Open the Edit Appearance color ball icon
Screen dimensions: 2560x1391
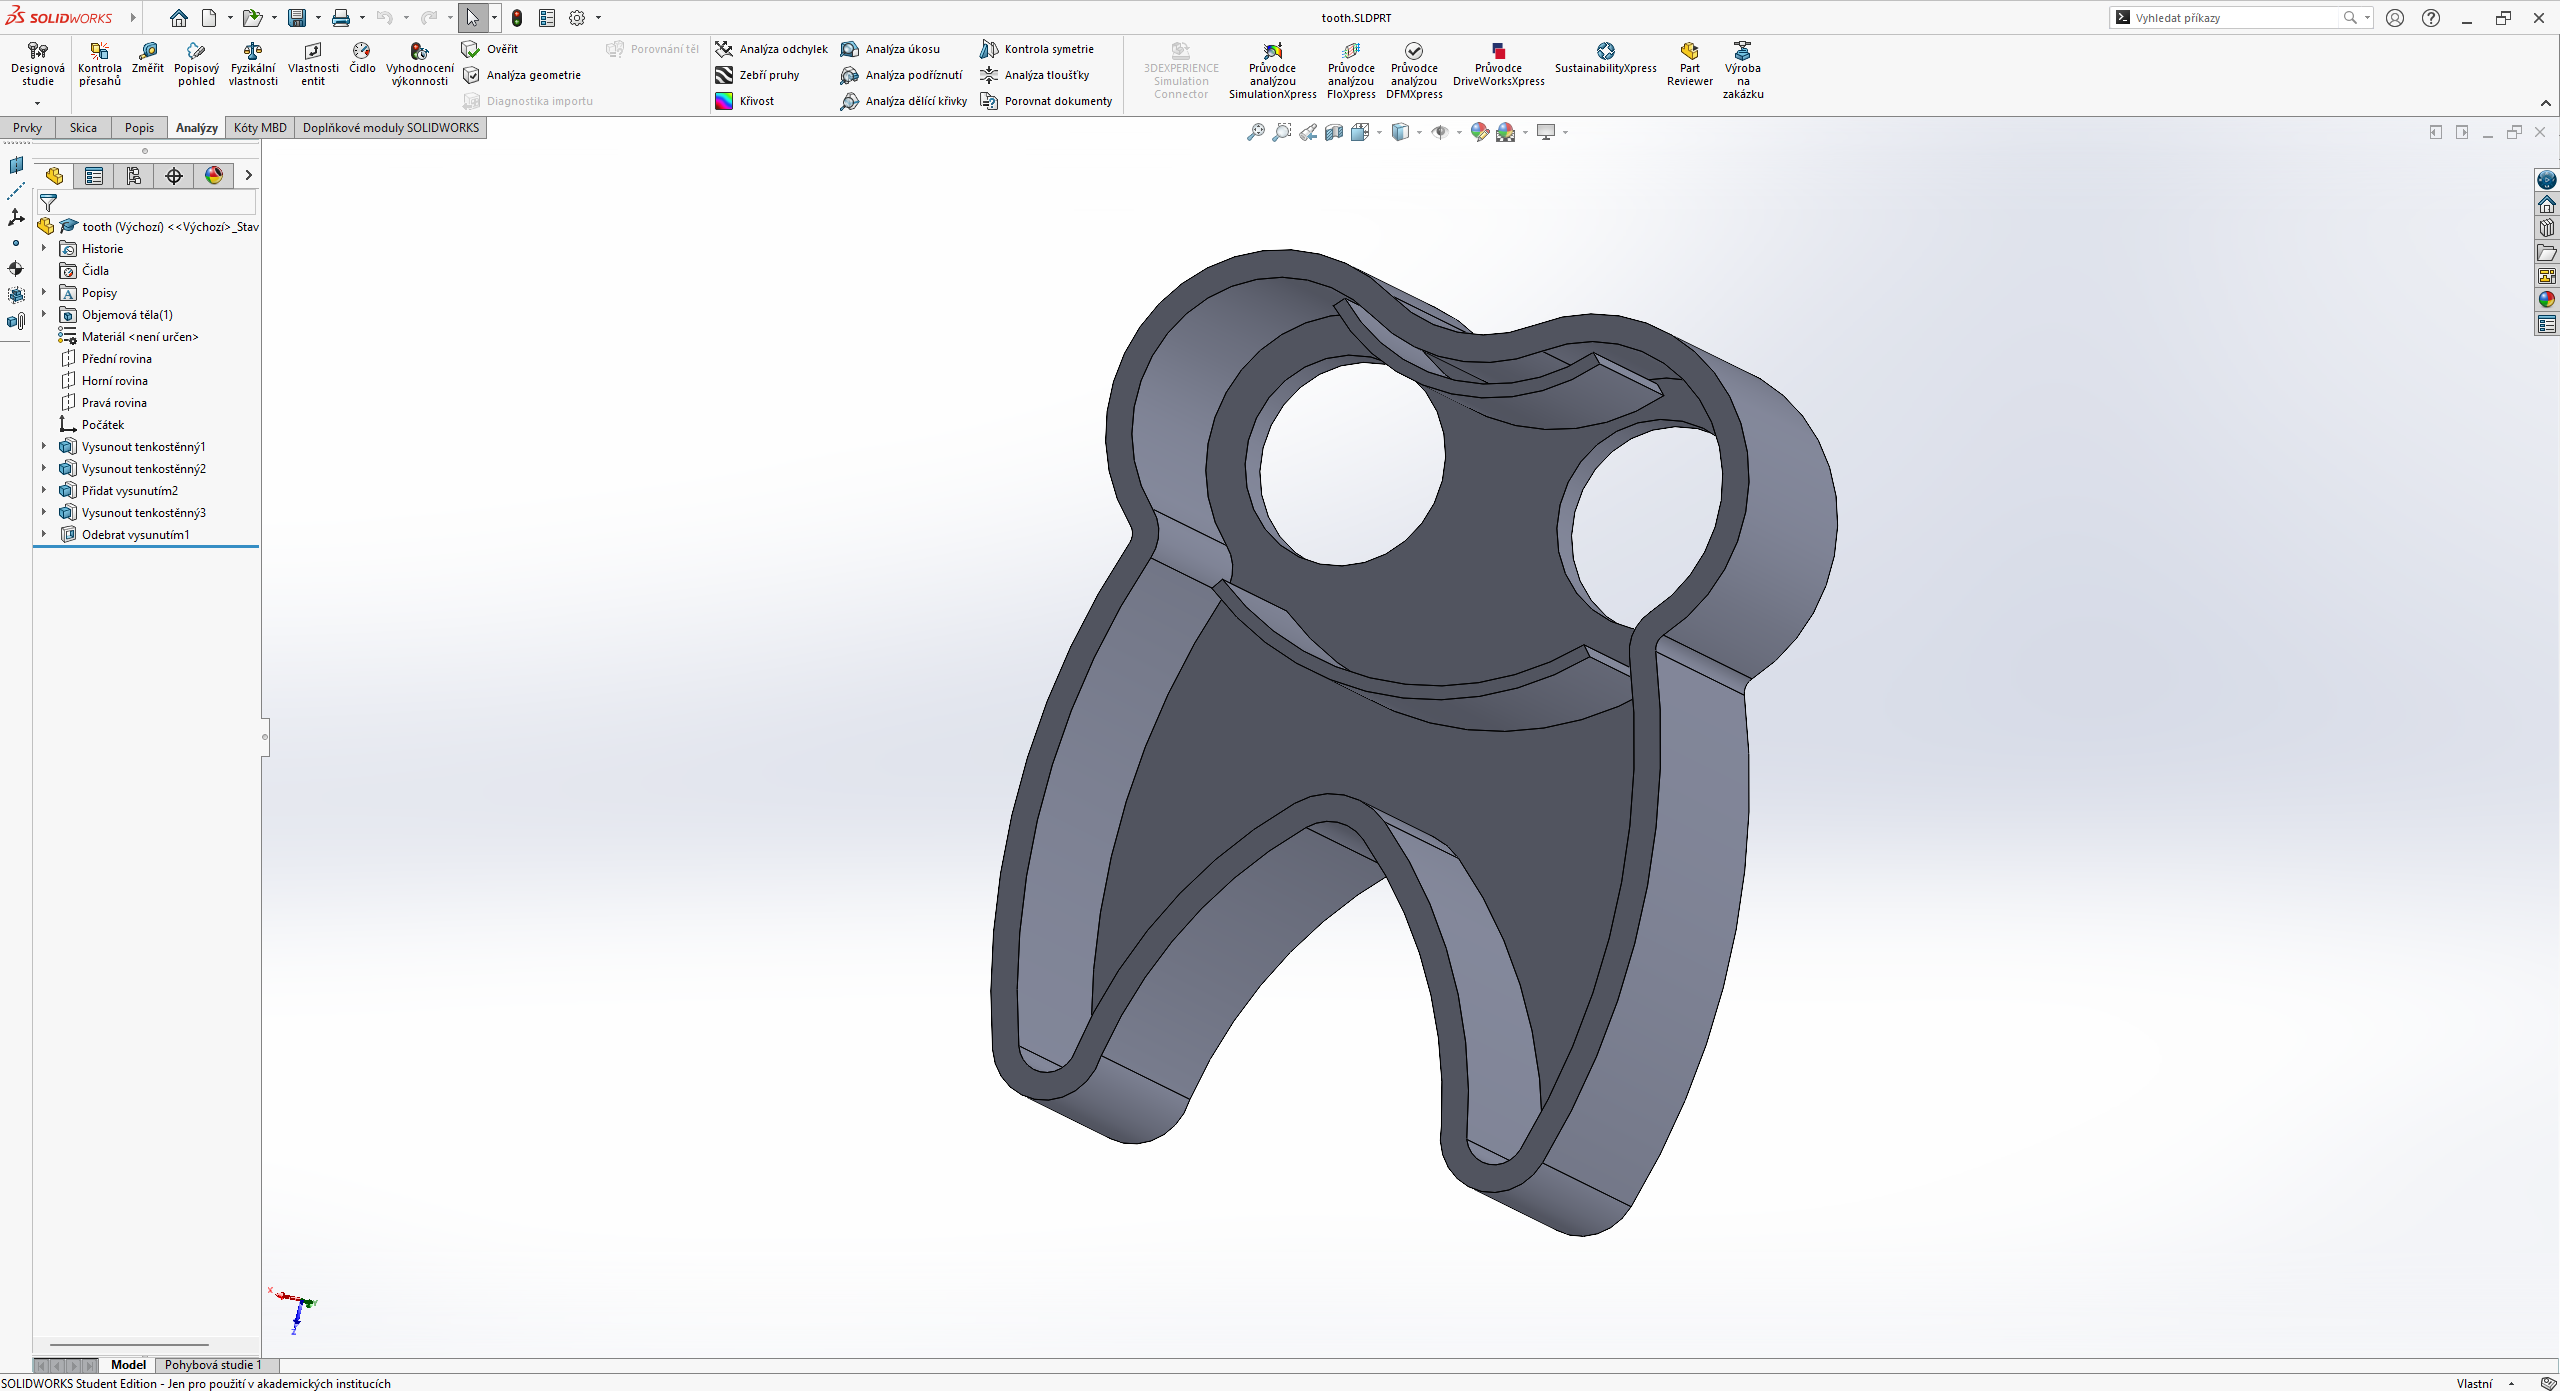1480,132
